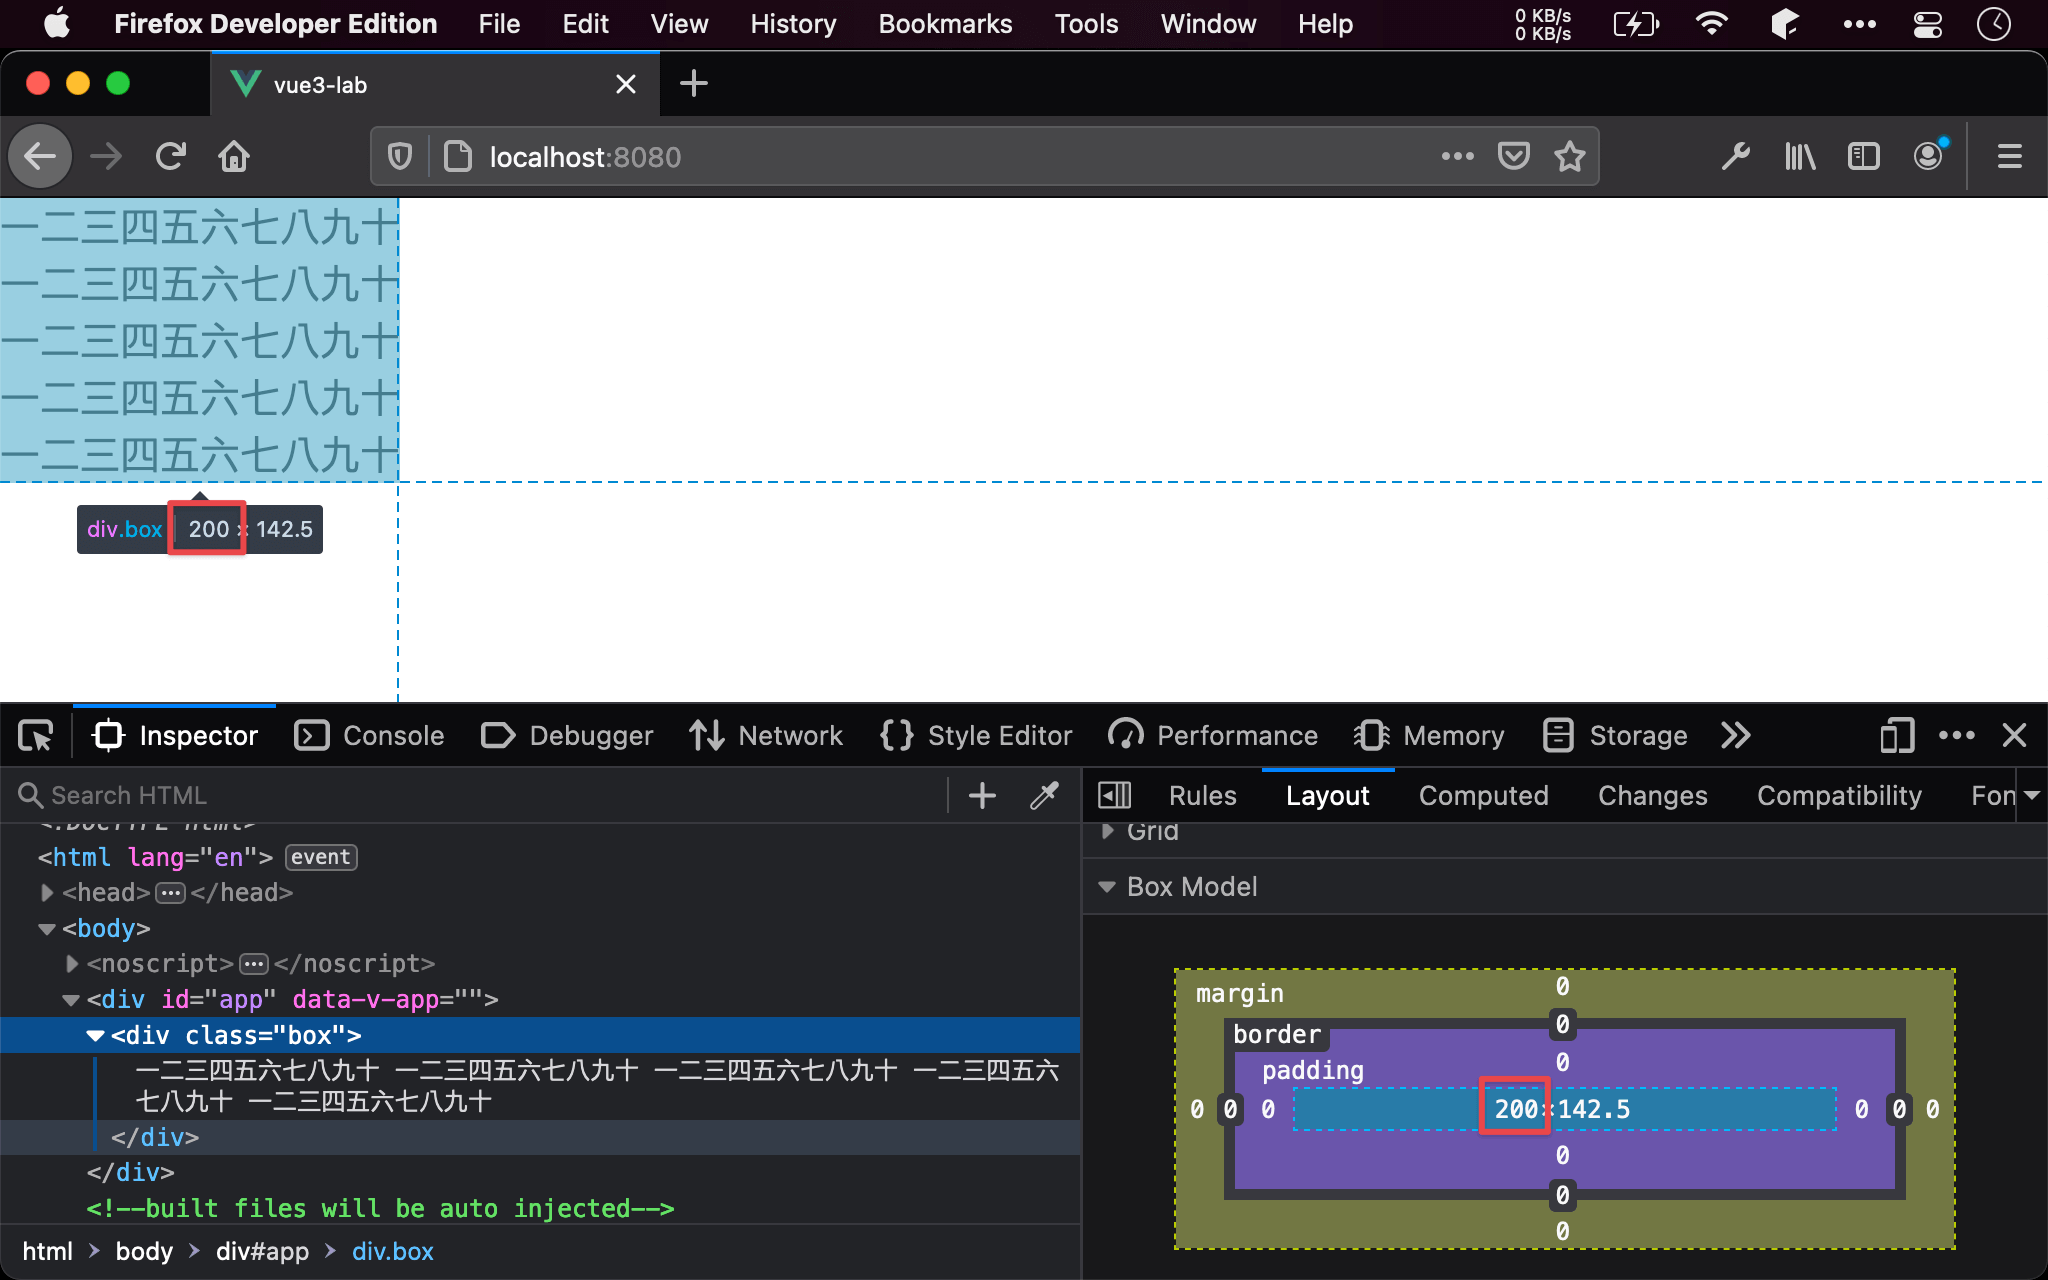Collapse the div id app node
2048x1280 pixels.
point(71,1000)
